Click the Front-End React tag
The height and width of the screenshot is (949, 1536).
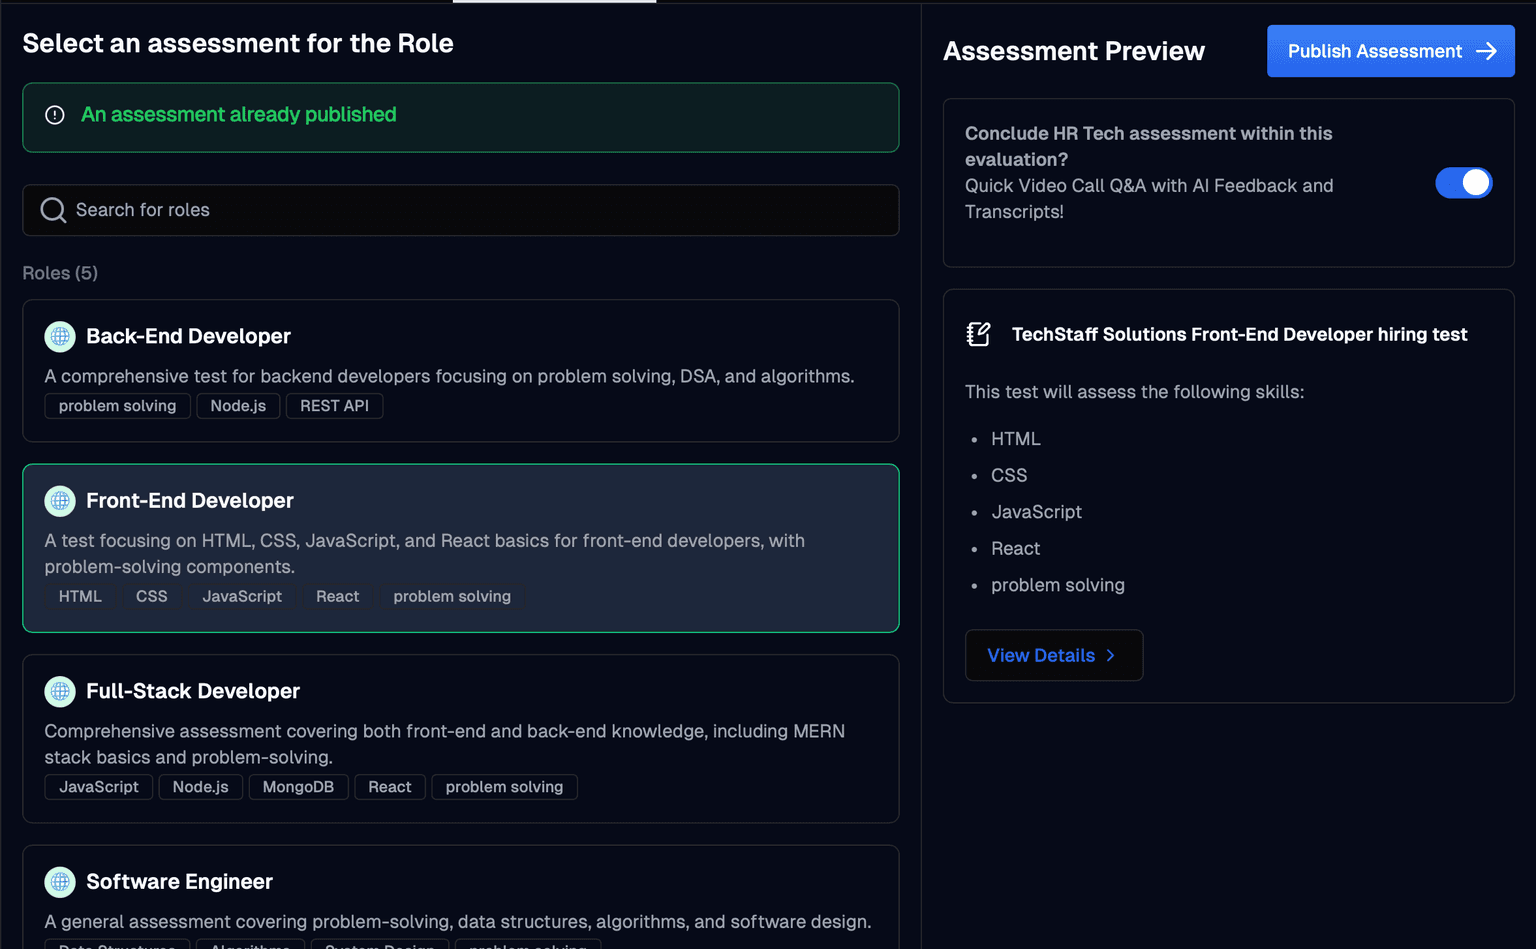338,596
